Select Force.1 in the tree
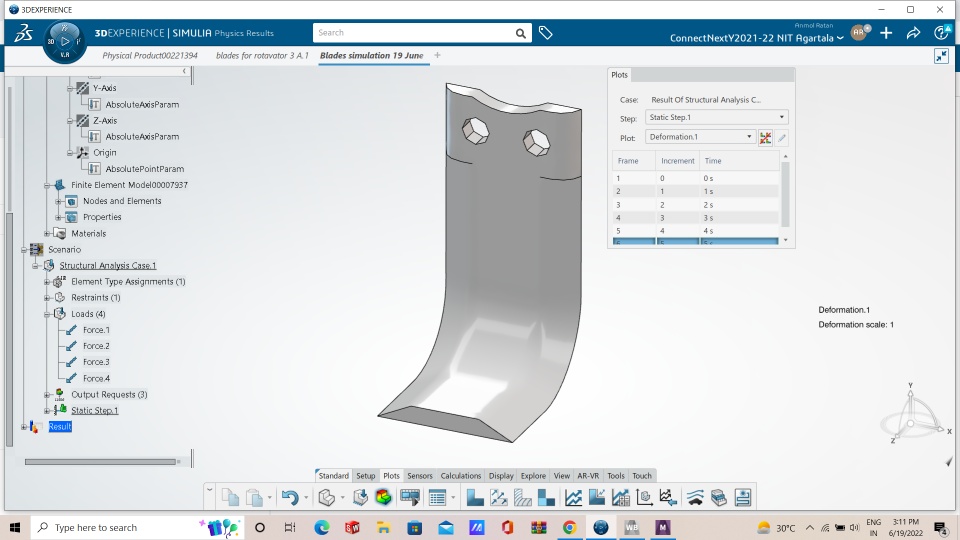This screenshot has height=540, width=960. [x=96, y=330]
